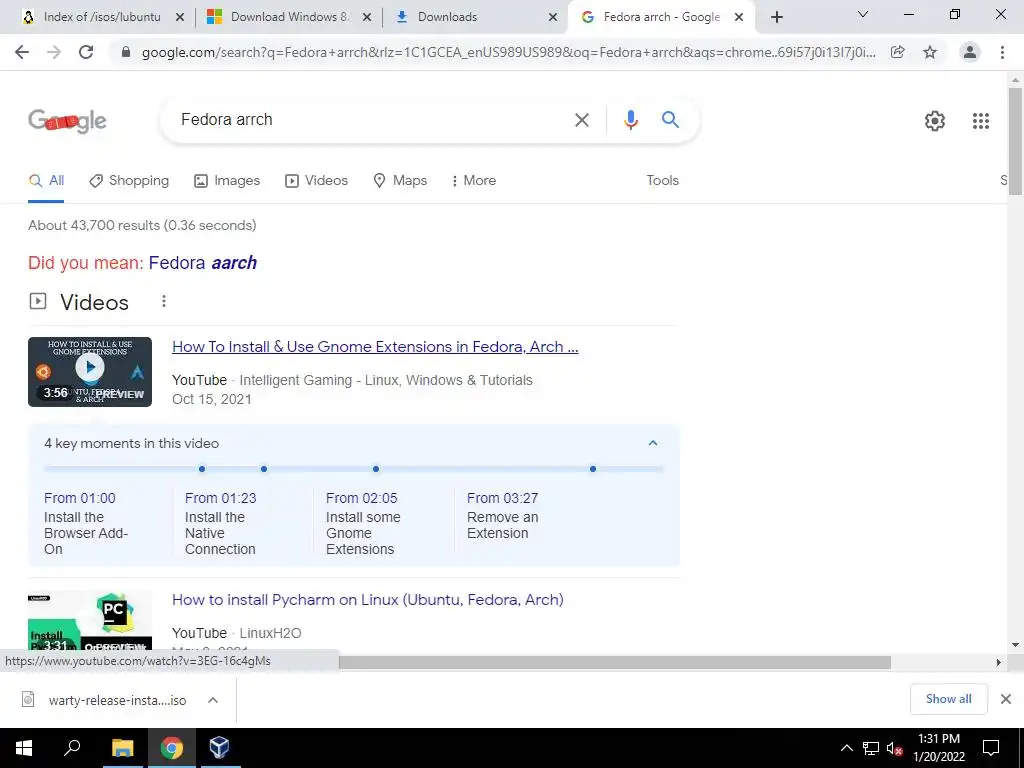Reload the page with the refresh icon

click(x=86, y=52)
